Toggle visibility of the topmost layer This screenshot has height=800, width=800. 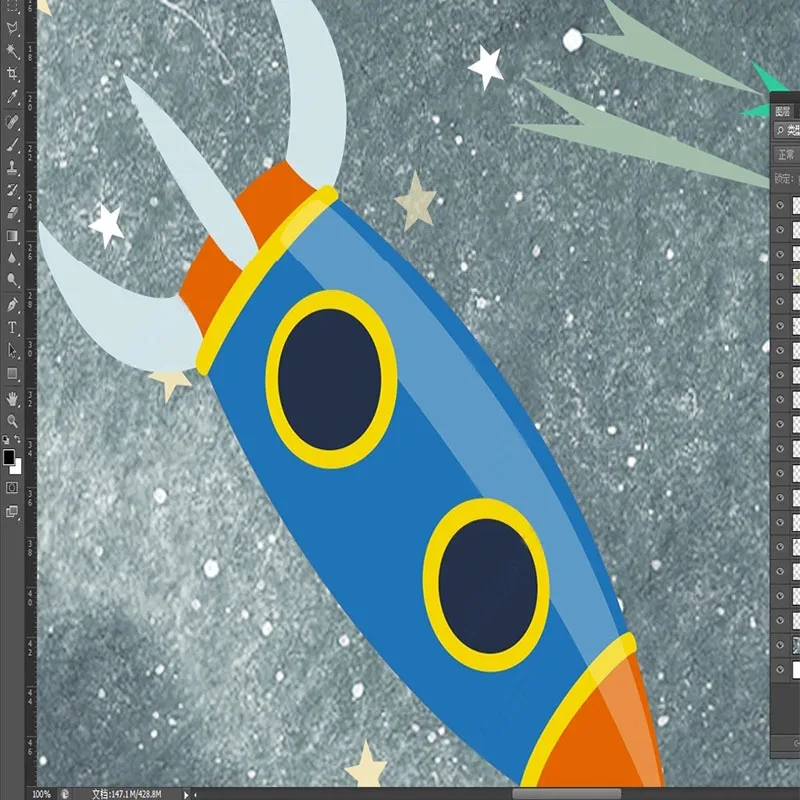tap(780, 205)
